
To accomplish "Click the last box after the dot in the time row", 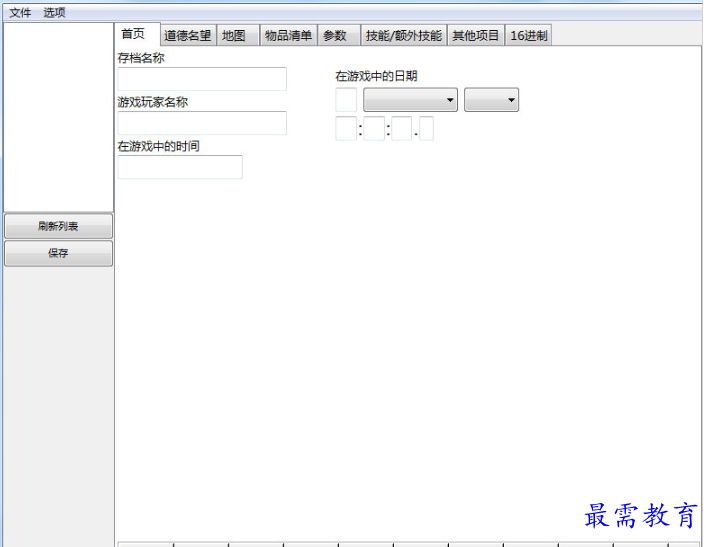I will 426,128.
